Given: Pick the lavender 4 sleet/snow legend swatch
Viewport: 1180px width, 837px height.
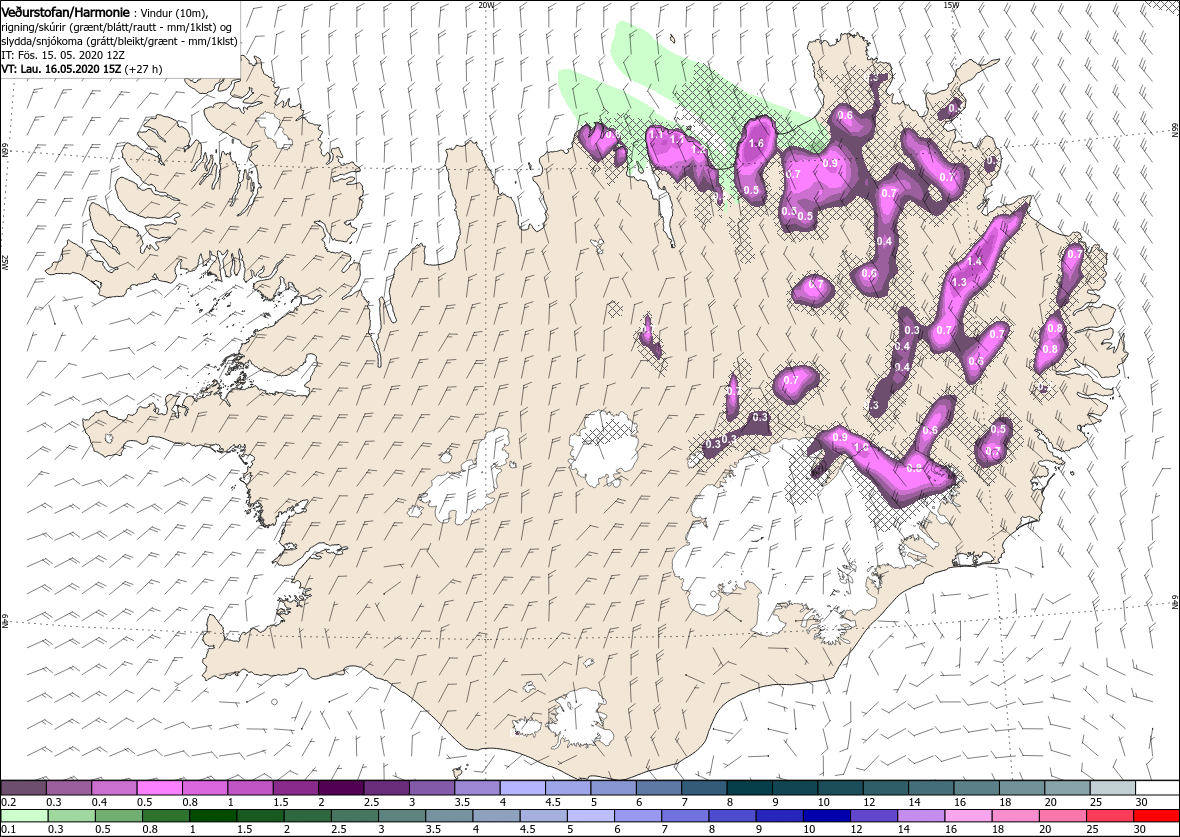Looking at the screenshot, I should pos(522,787).
